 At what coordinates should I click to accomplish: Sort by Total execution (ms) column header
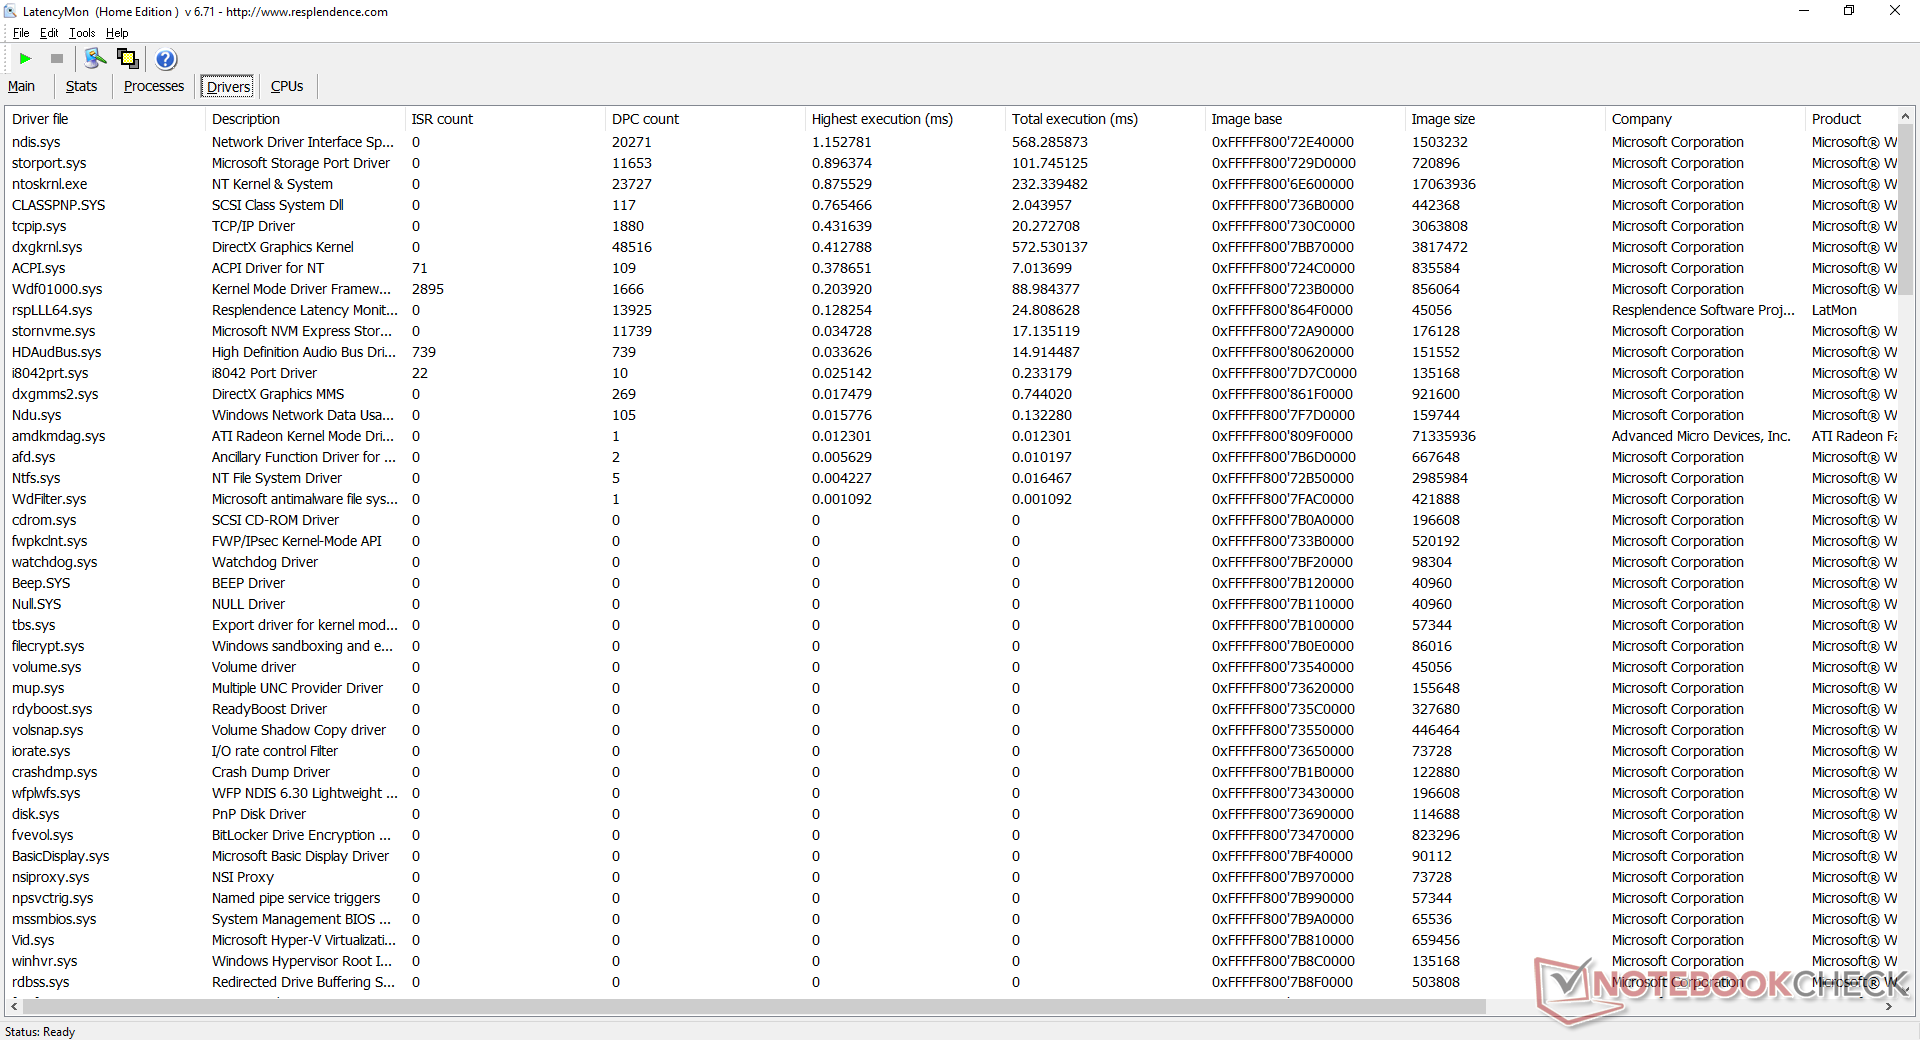pos(1105,119)
